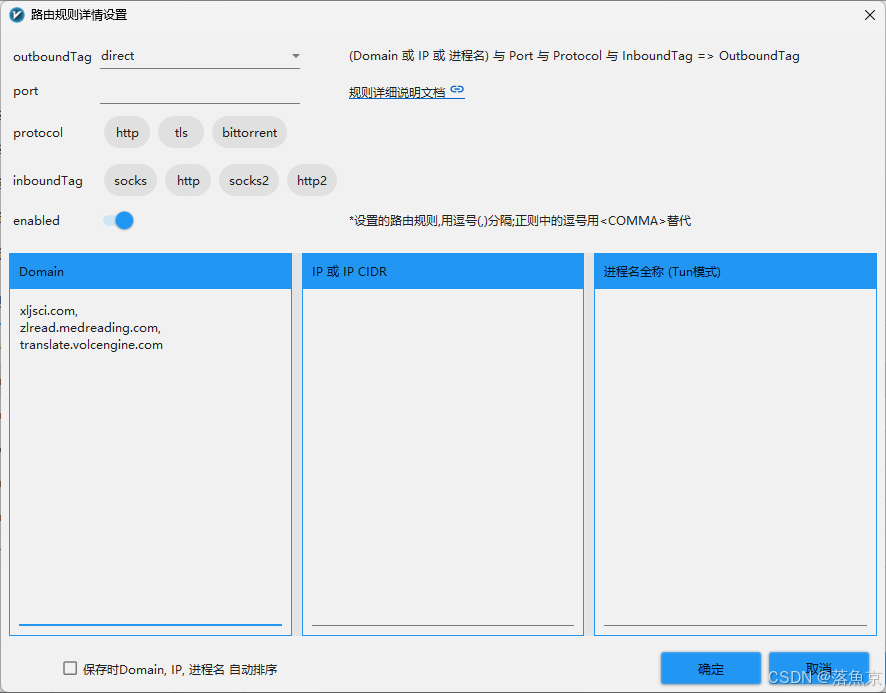
Task: Select the http protocol chip
Action: coord(127,132)
